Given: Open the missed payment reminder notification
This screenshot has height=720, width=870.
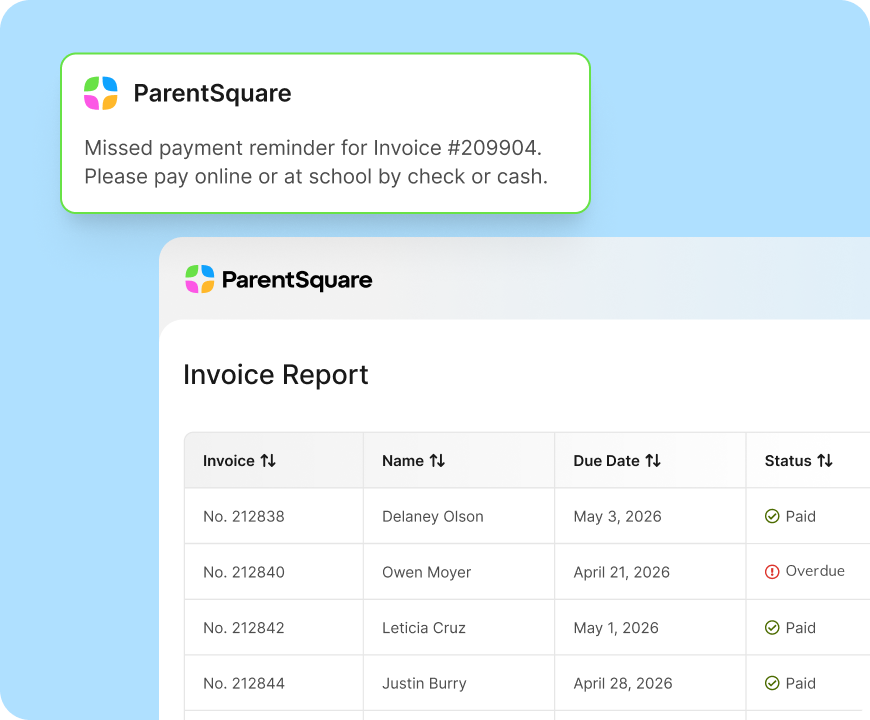Looking at the screenshot, I should click(325, 133).
